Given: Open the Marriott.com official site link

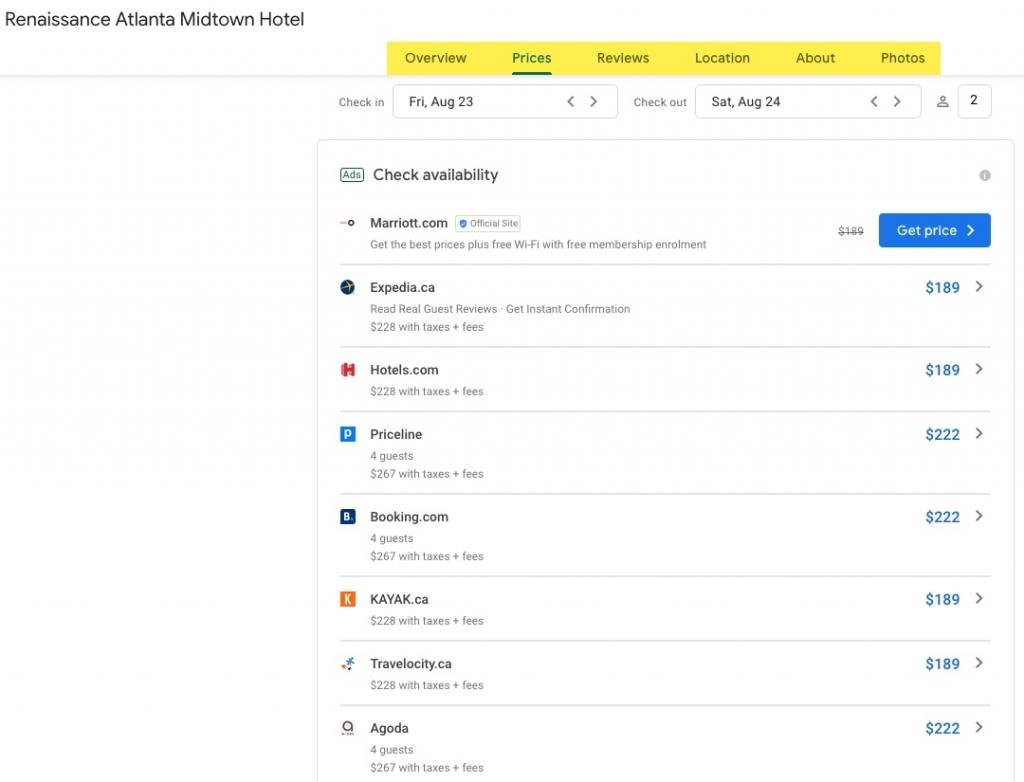Looking at the screenshot, I should (x=409, y=223).
